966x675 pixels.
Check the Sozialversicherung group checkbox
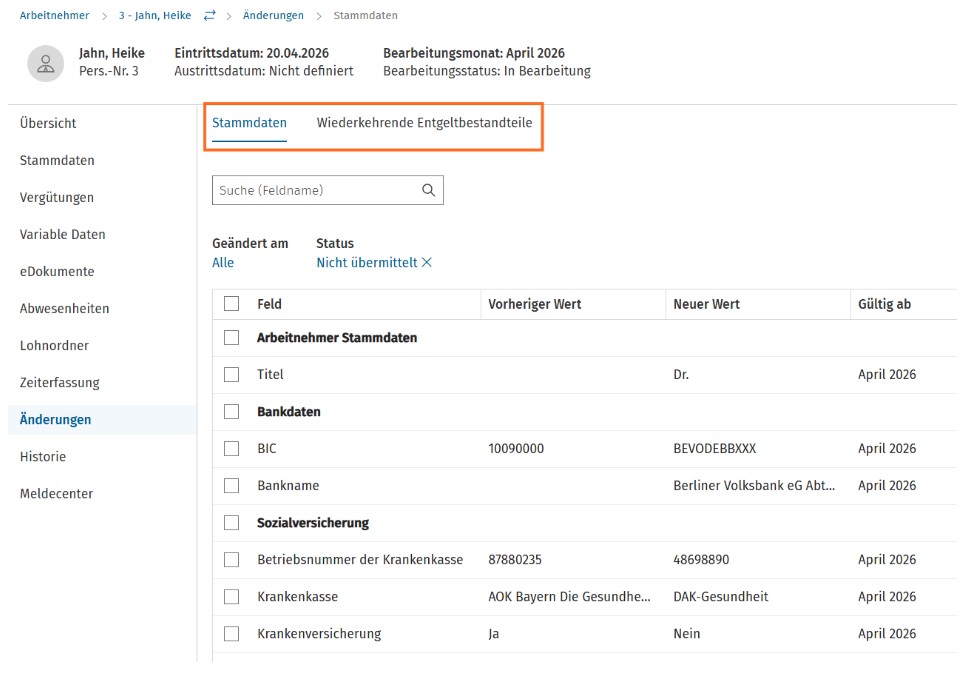[232, 522]
